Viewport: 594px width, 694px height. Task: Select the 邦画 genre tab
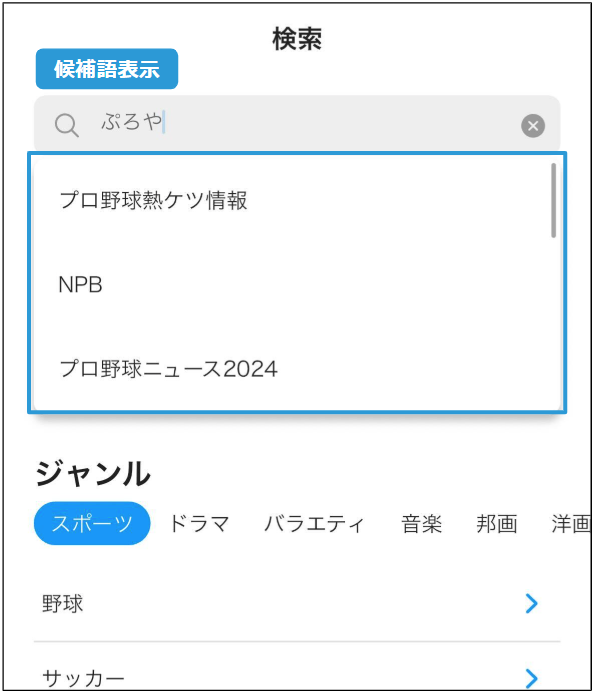497,523
